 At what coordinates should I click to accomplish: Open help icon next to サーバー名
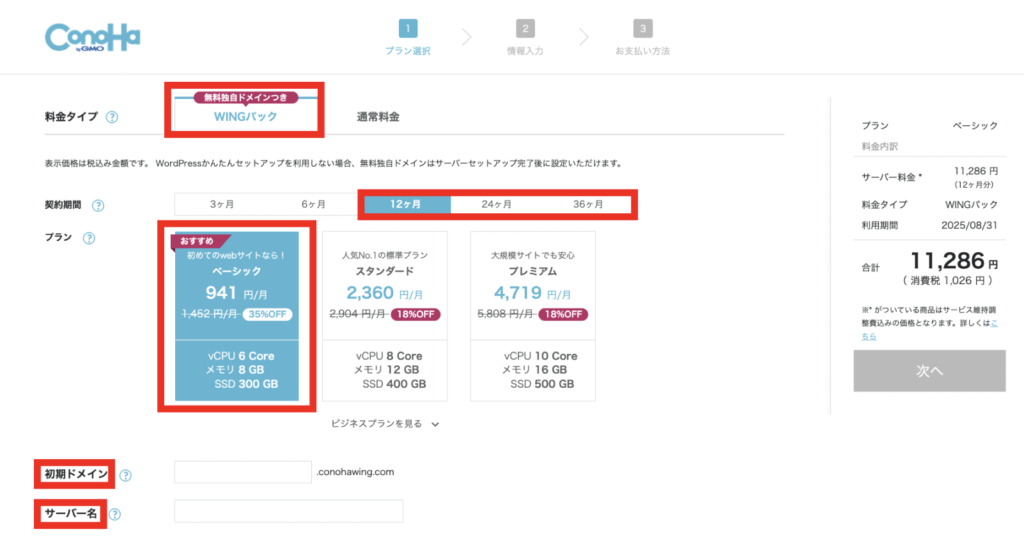(115, 515)
